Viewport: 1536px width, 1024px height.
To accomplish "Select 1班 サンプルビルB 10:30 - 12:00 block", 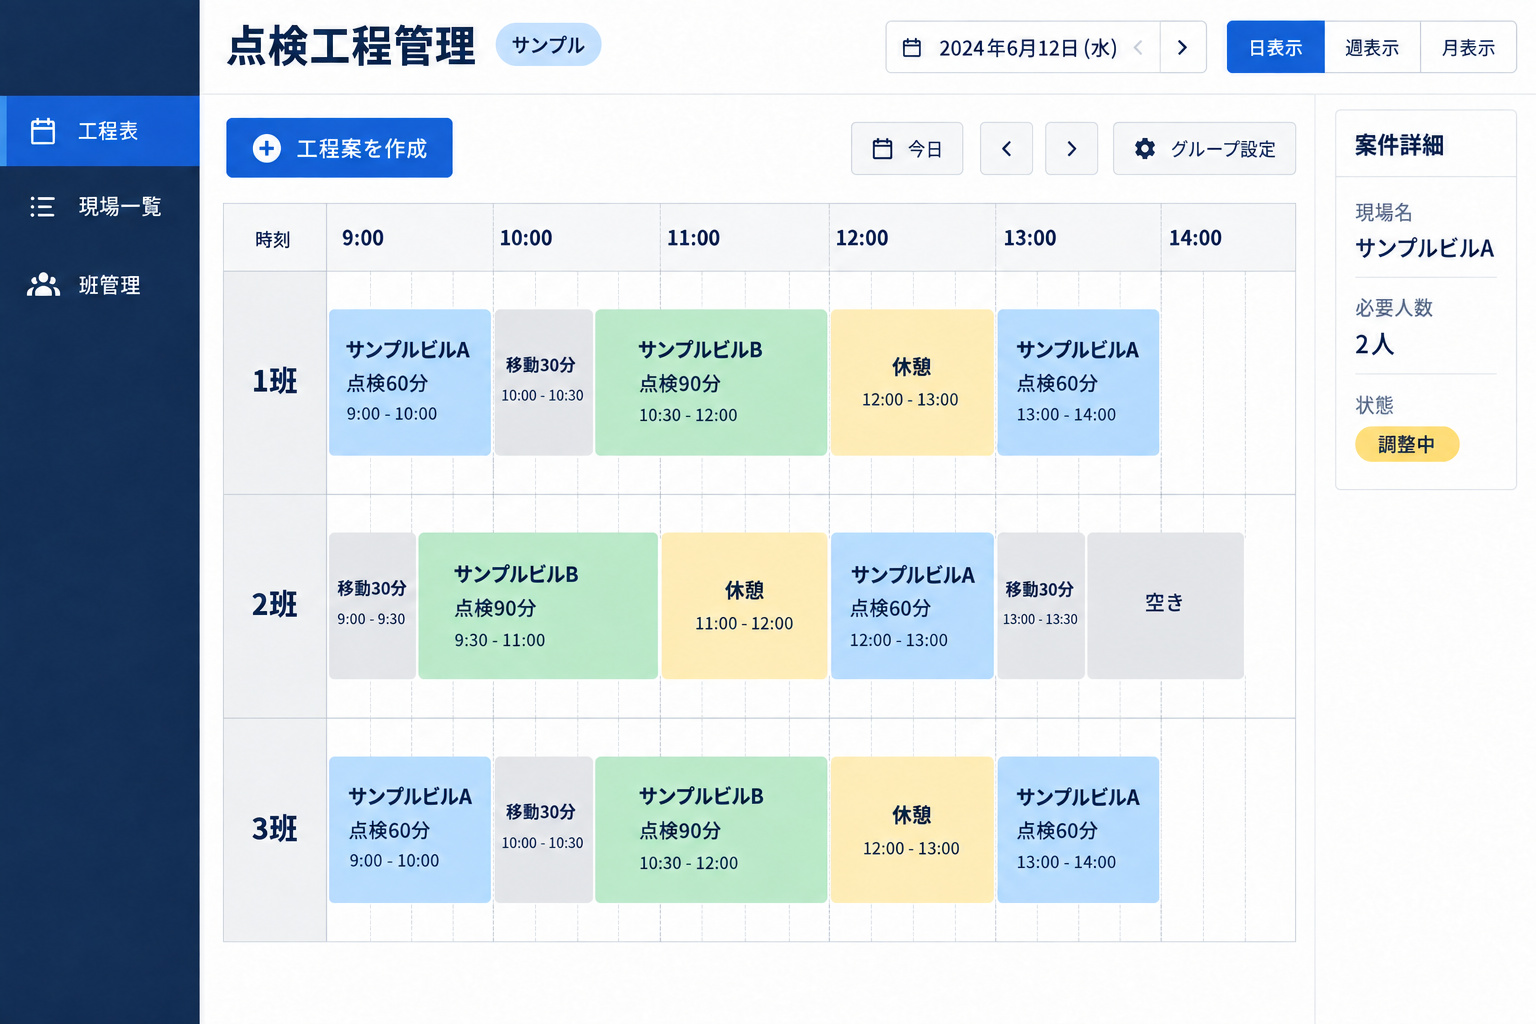I will (x=711, y=382).
